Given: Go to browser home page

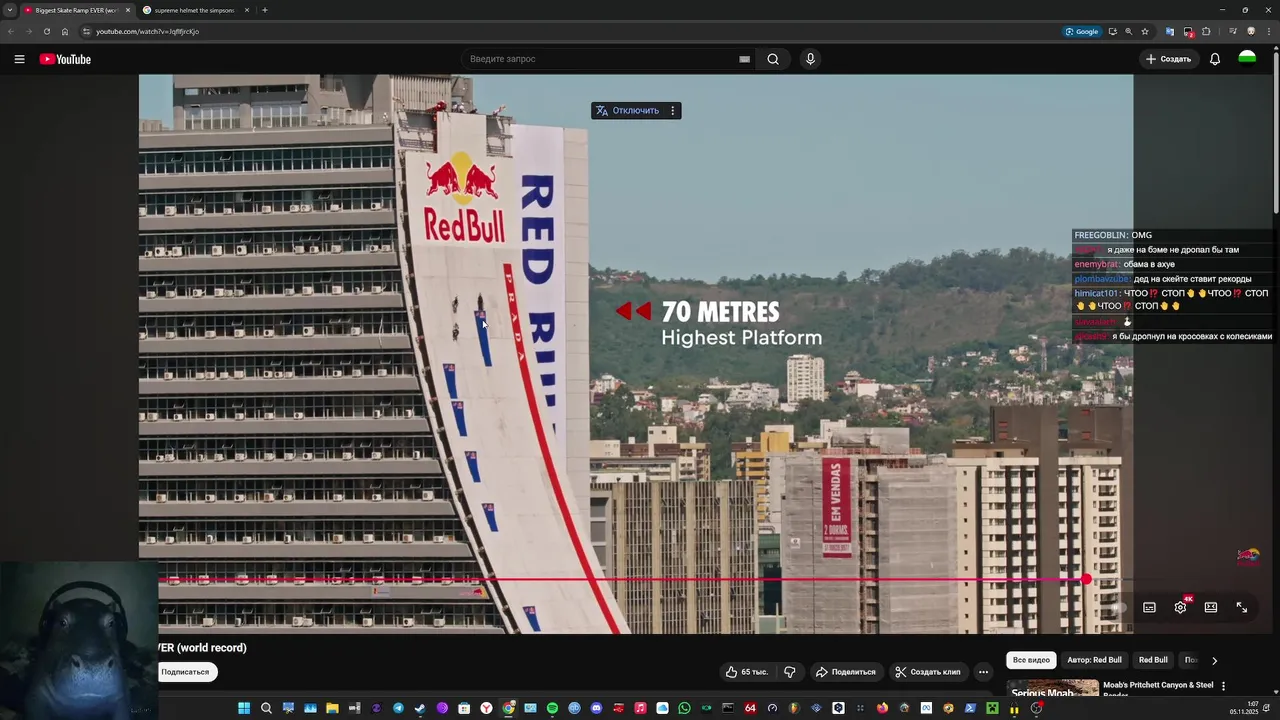Looking at the screenshot, I should pos(65,31).
